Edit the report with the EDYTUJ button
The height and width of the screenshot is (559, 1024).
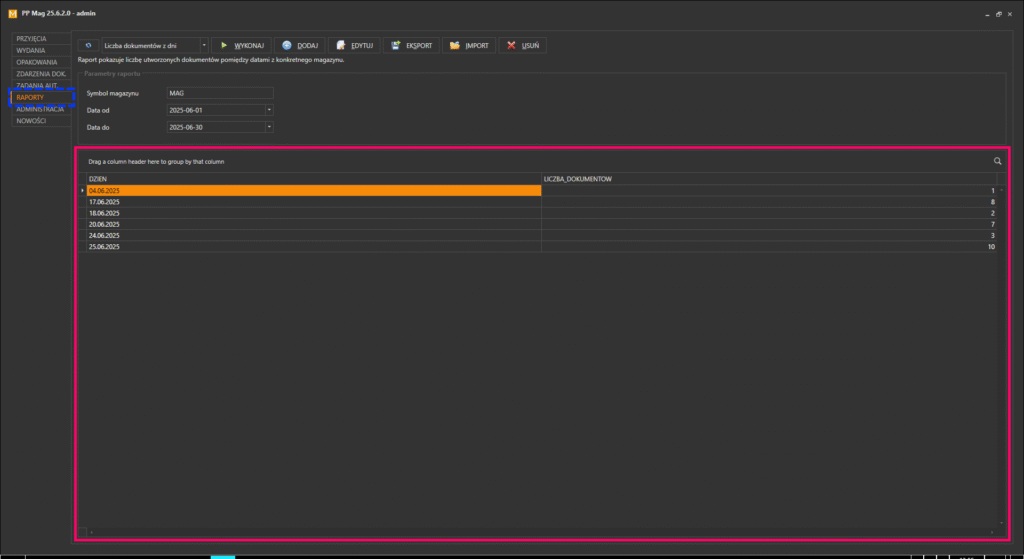click(x=354, y=46)
